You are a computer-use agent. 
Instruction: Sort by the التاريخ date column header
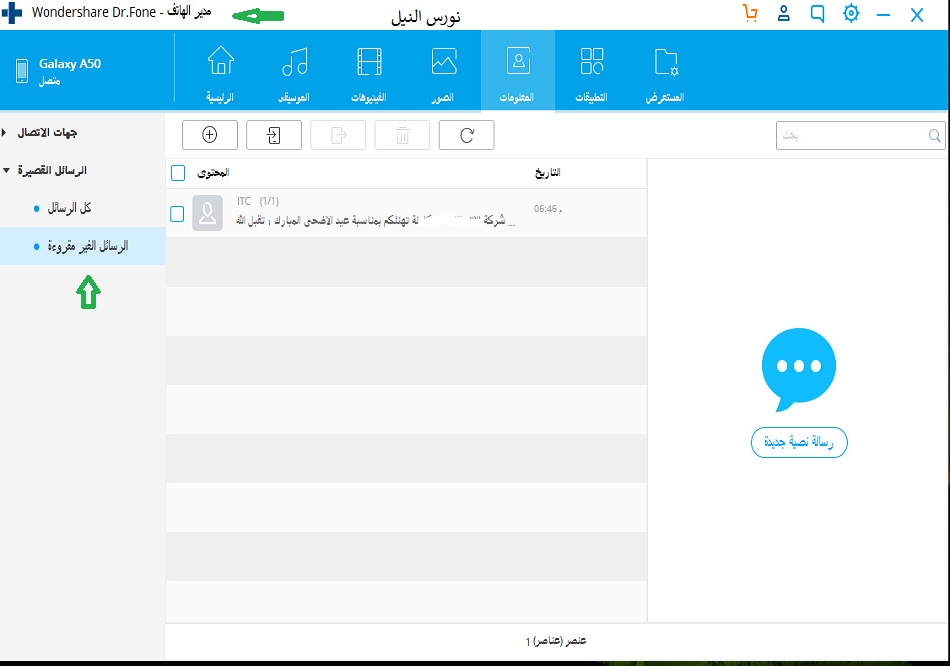(x=547, y=173)
